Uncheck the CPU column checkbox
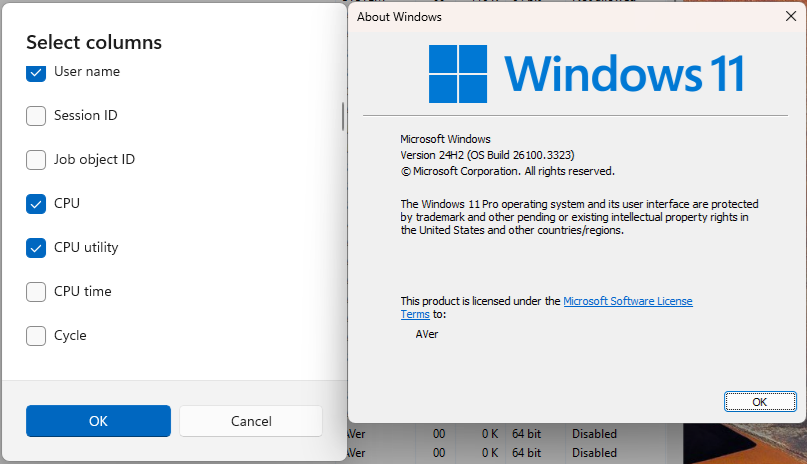Viewport: 807px width, 464px height. [x=36, y=204]
